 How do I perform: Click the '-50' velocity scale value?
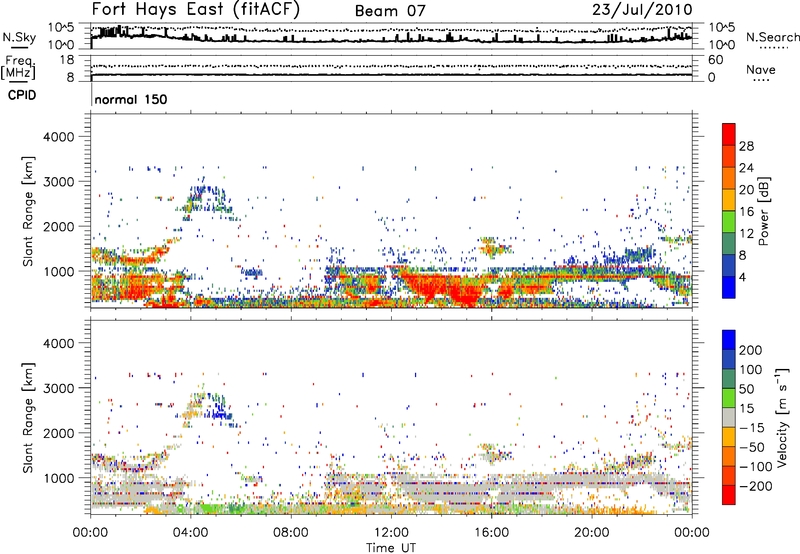pyautogui.click(x=752, y=447)
